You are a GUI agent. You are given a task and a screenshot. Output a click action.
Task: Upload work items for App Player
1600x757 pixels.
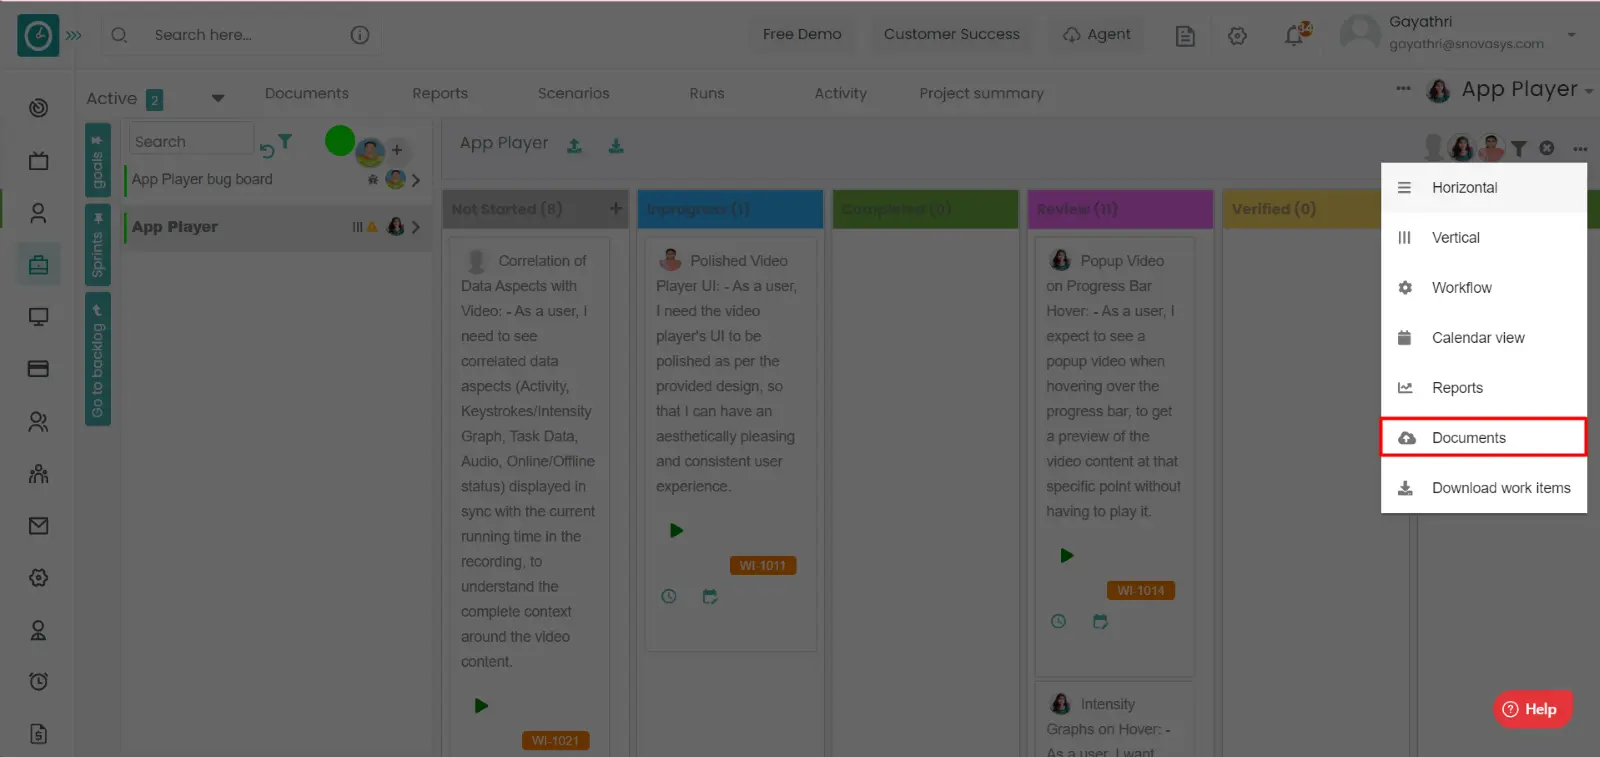(574, 146)
